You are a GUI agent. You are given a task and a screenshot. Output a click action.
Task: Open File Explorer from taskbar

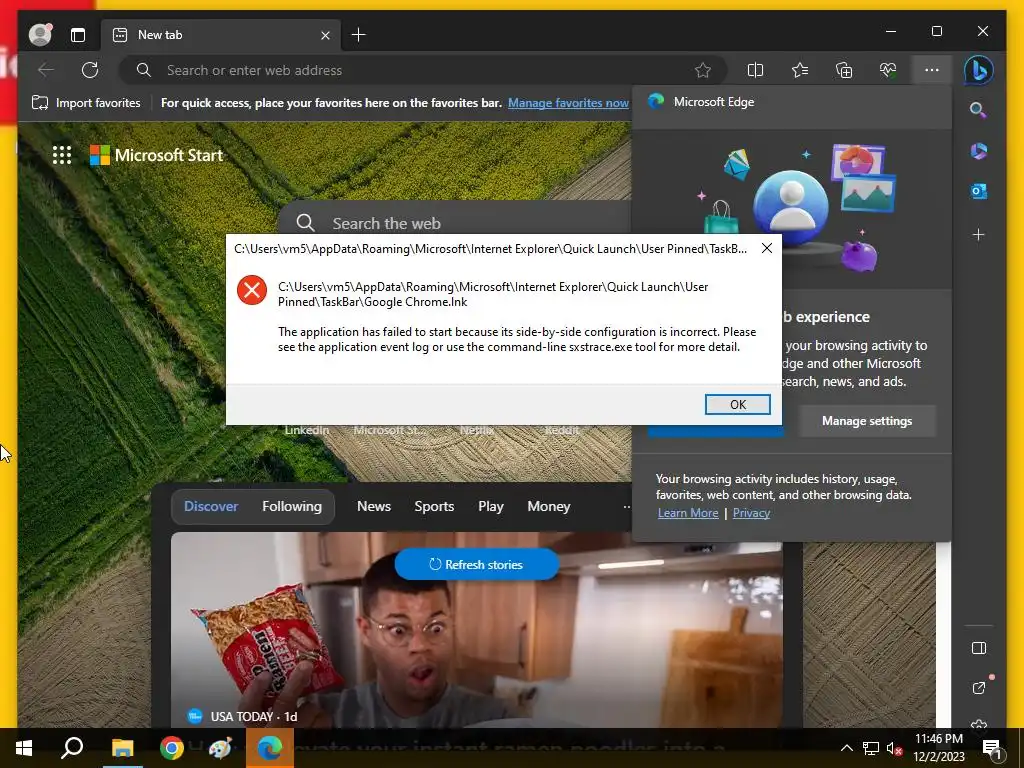(122, 748)
